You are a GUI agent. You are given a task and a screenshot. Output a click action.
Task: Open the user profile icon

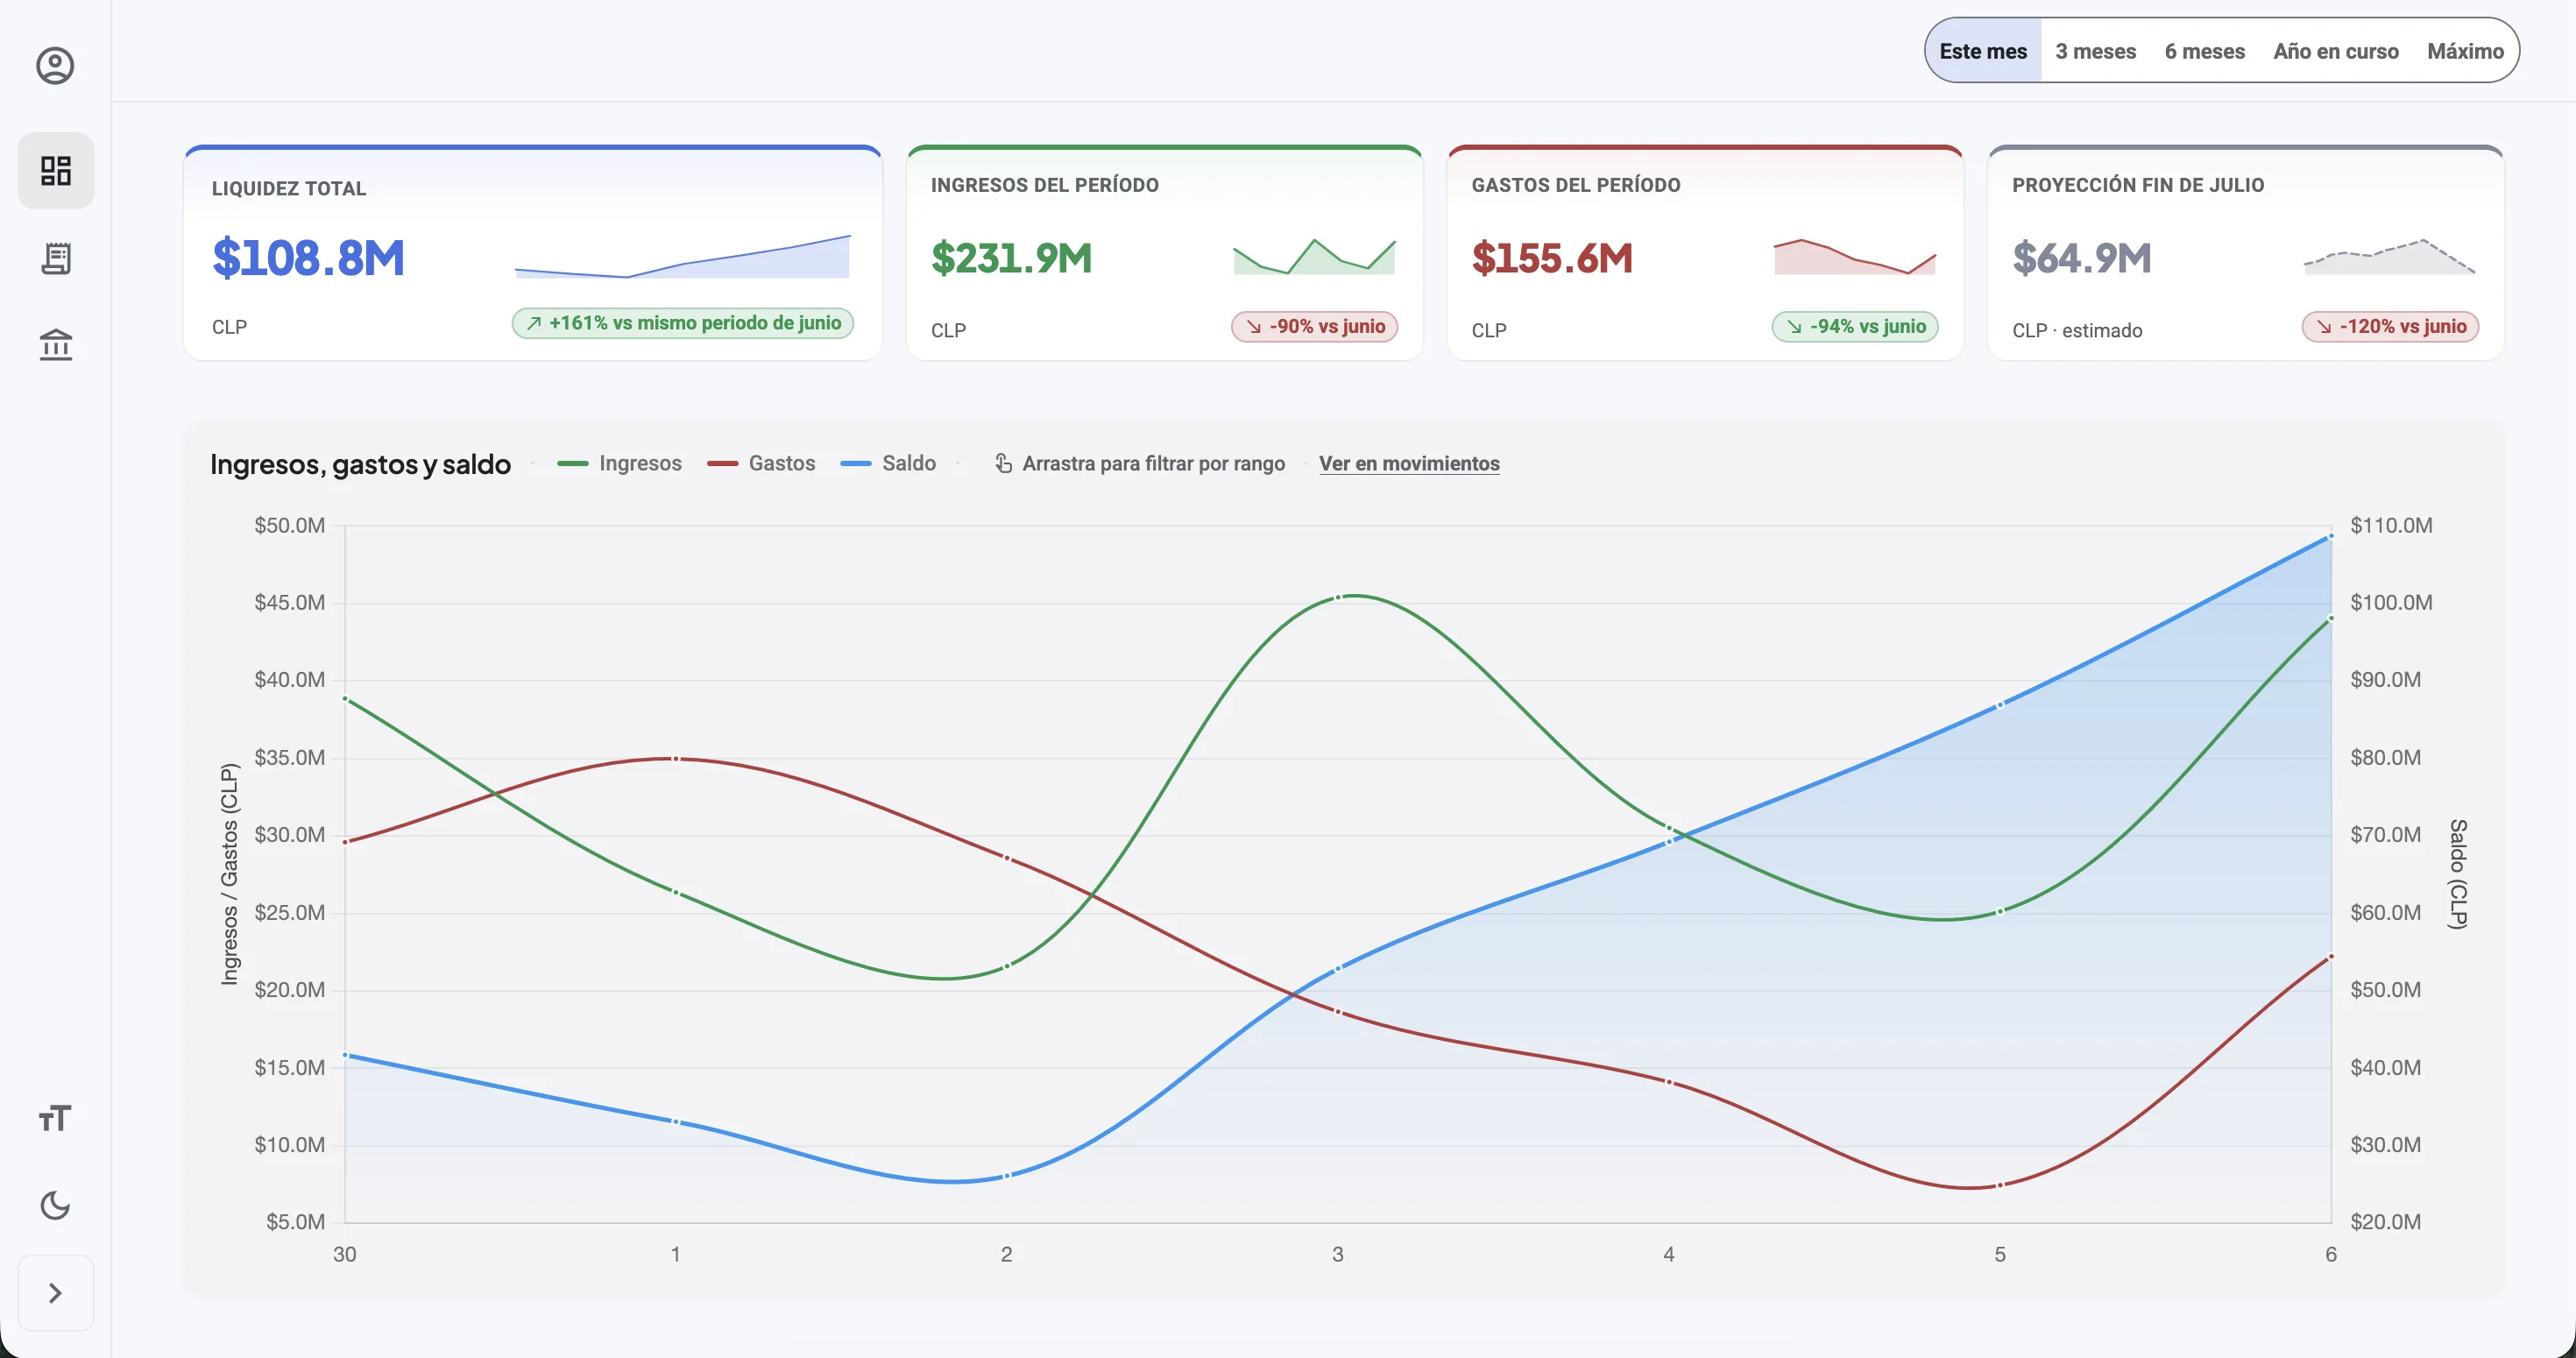[x=55, y=66]
